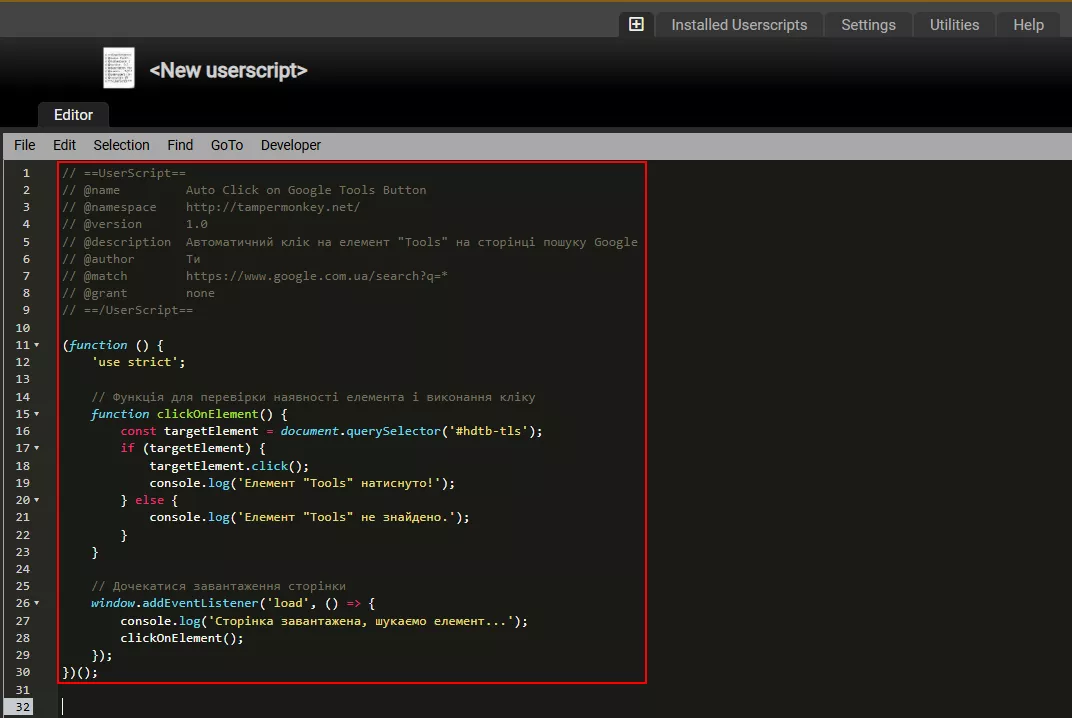Click the @author metadata line
Viewport: 1072px width, 718px height.
[x=131, y=259]
